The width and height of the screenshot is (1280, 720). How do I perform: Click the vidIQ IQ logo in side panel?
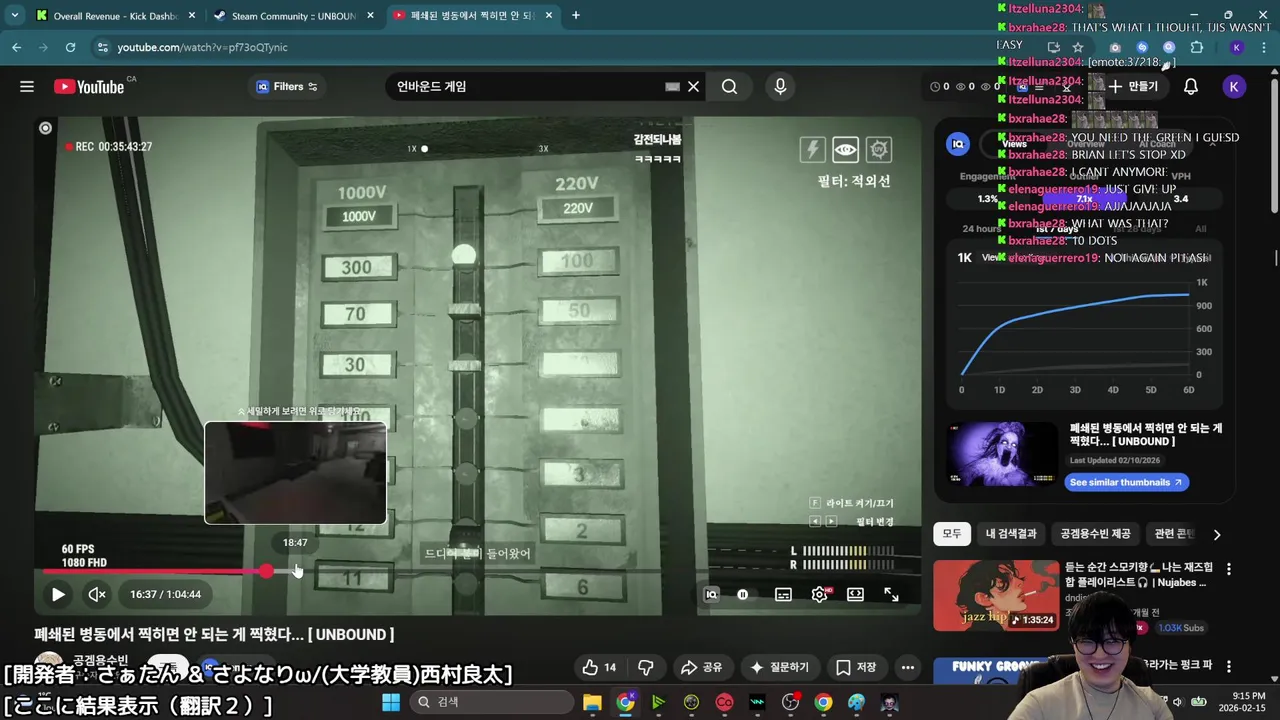click(x=958, y=144)
